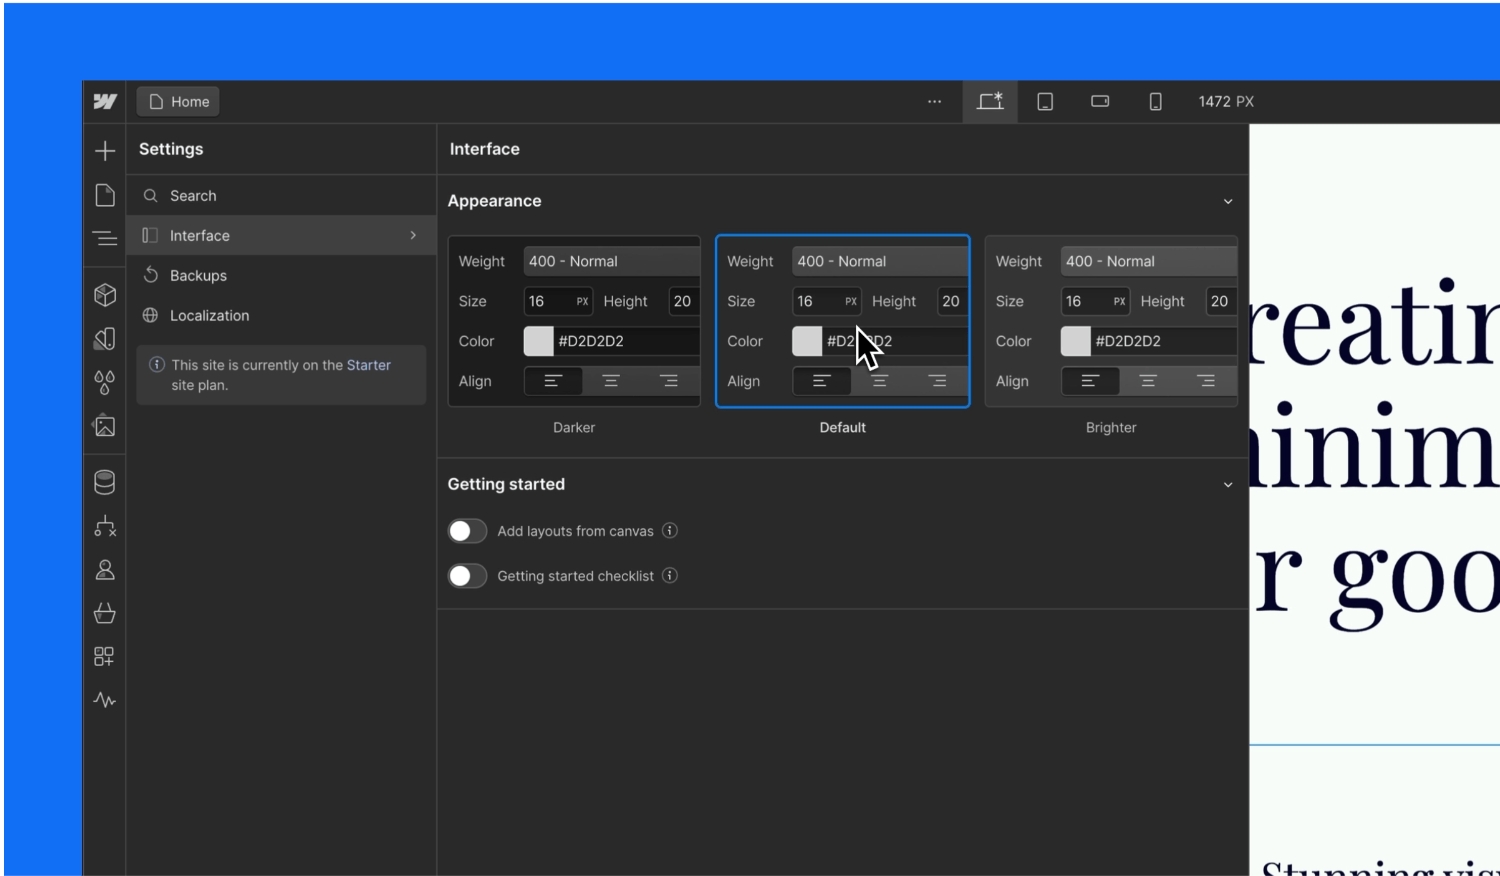Collapse the Appearance section
The width and height of the screenshot is (1500, 876).
click(x=1228, y=201)
